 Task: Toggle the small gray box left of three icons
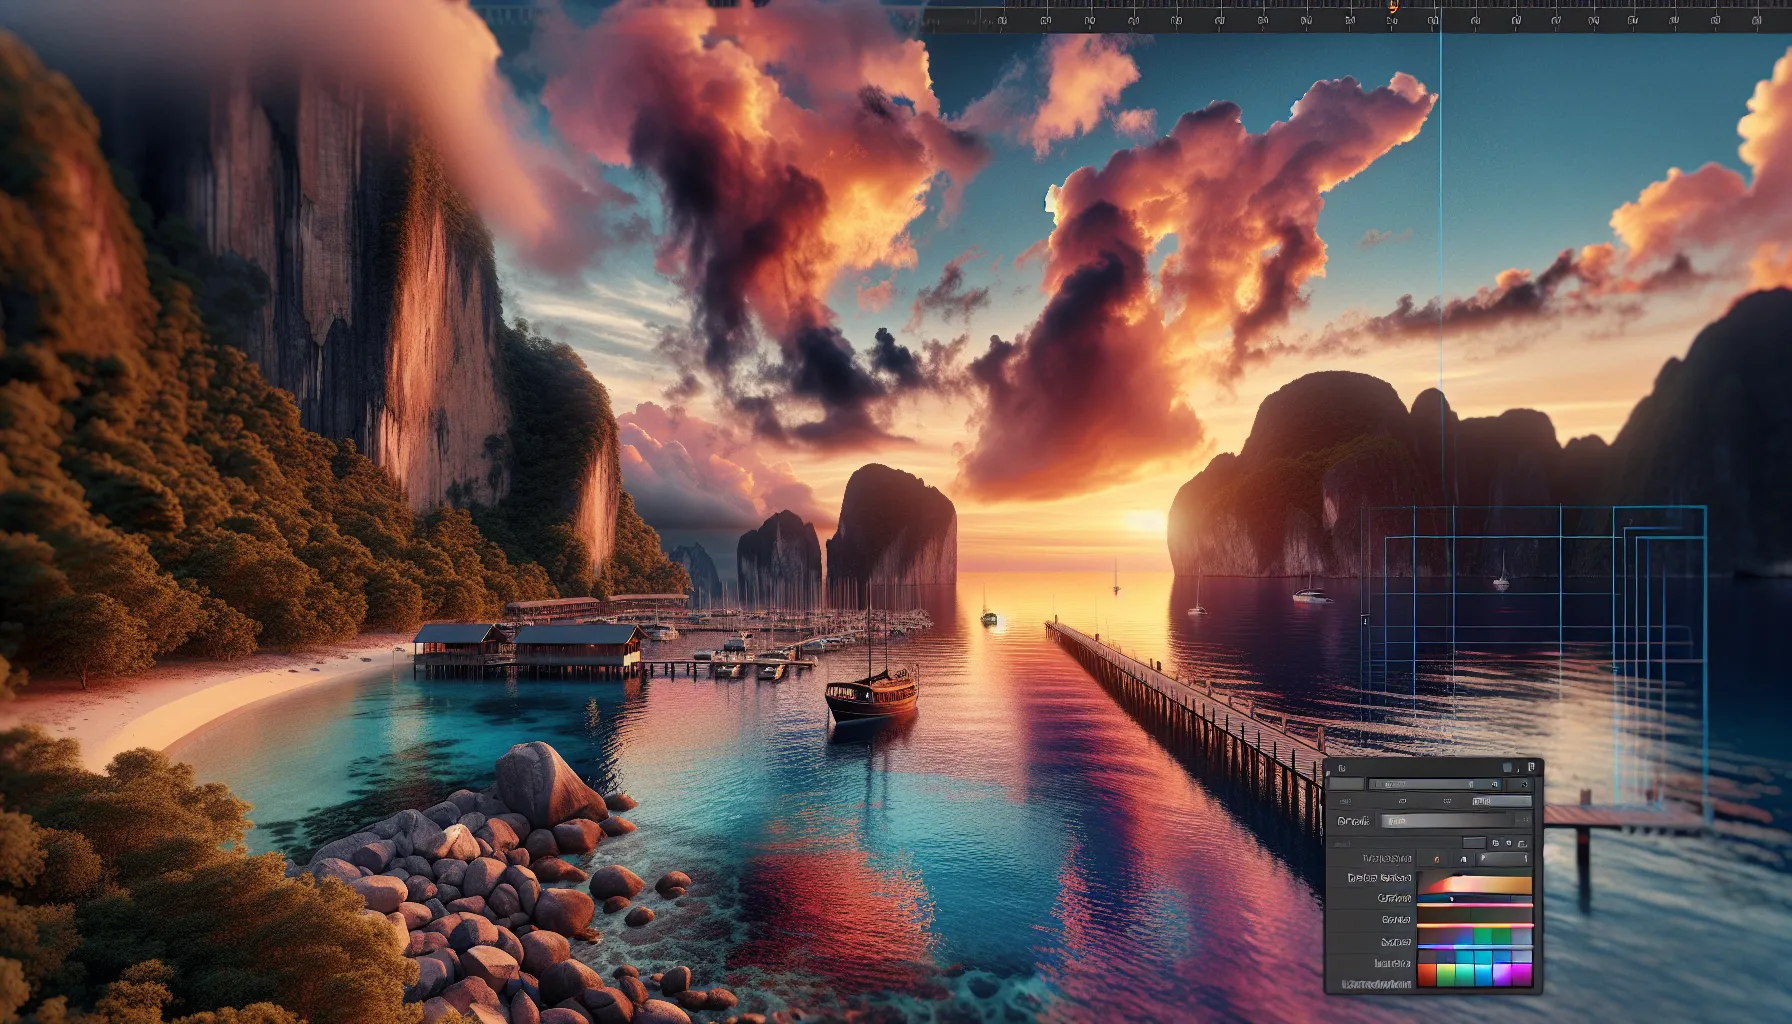(1474, 843)
